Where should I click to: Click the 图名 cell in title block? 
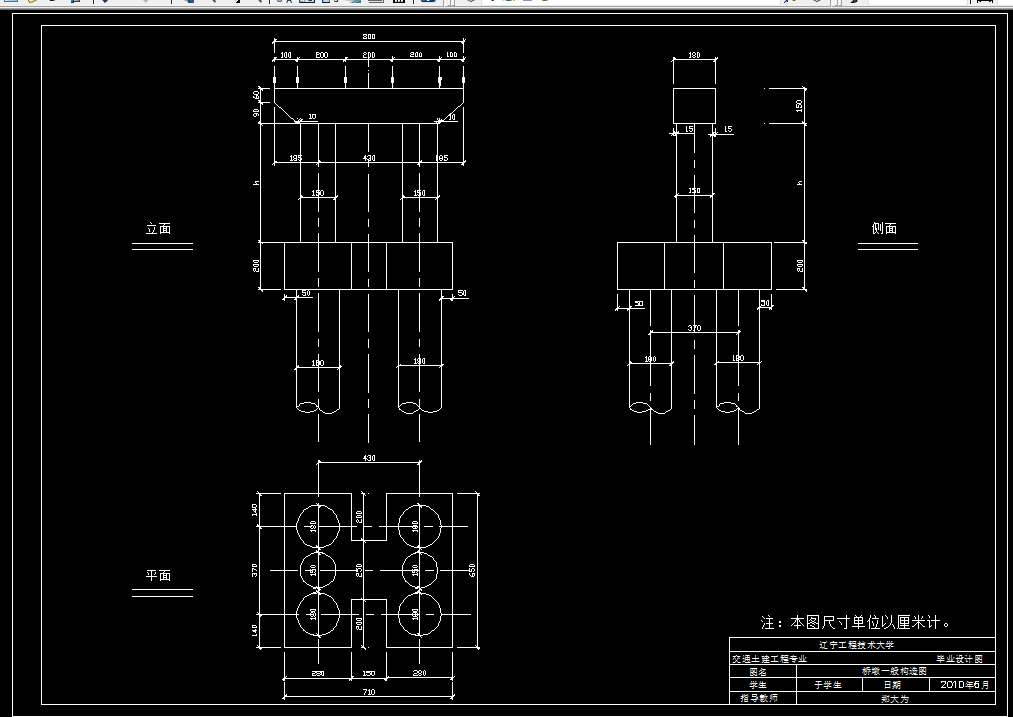[x=758, y=672]
